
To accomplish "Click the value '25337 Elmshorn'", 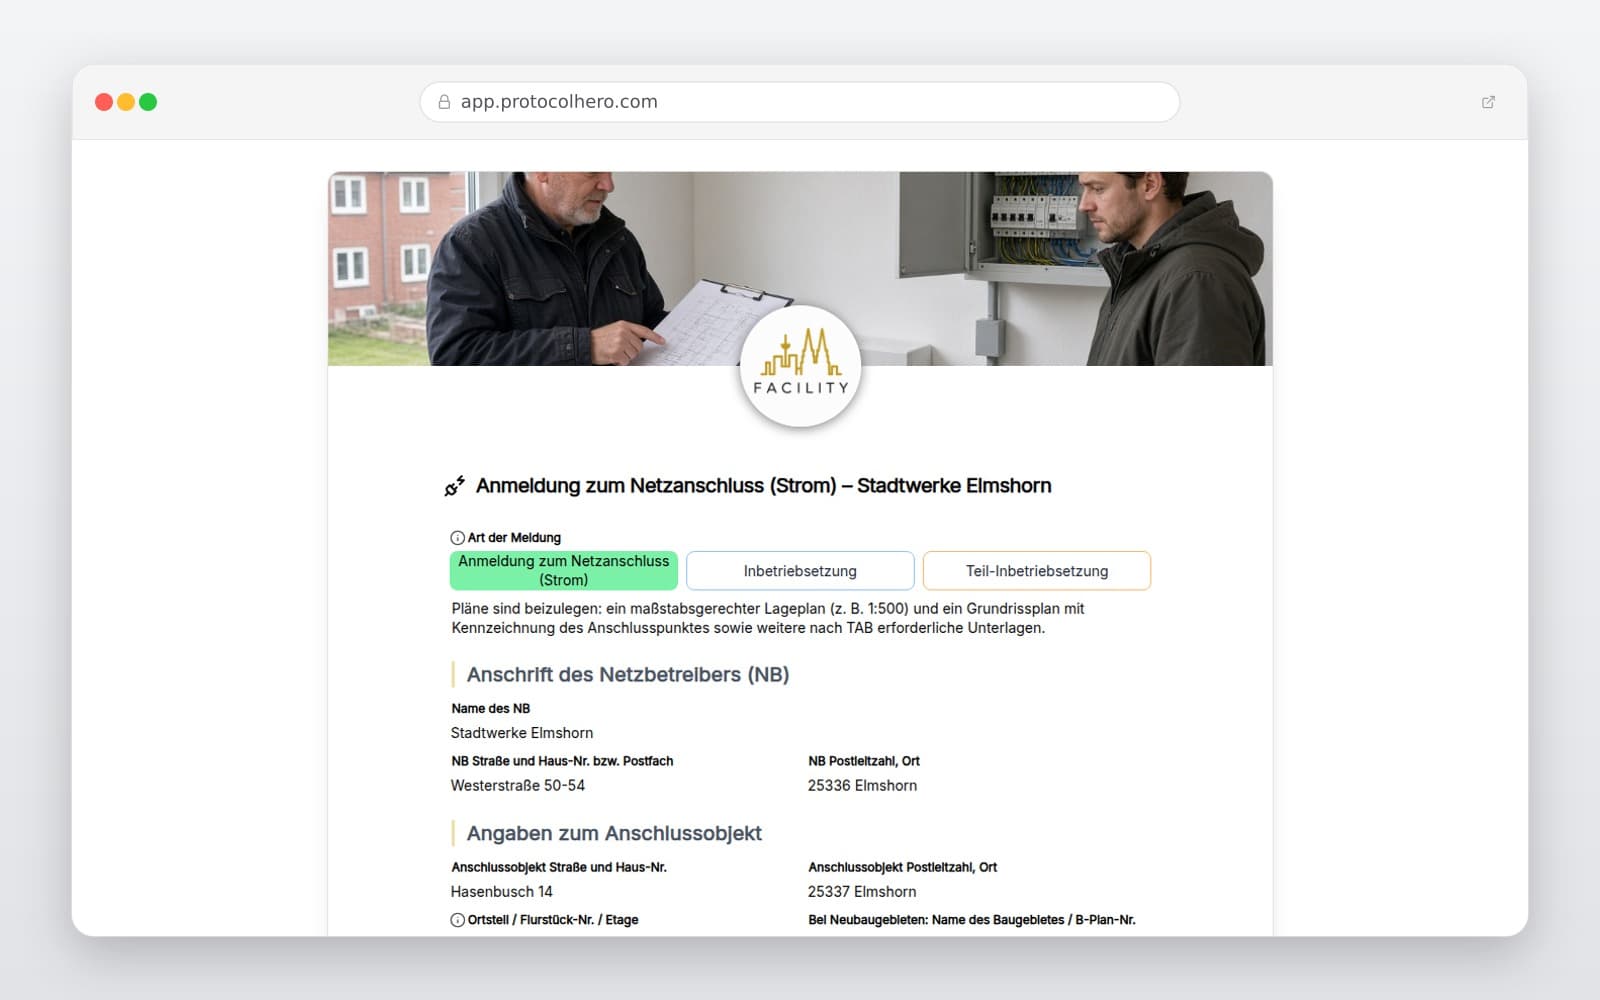I will (862, 892).
